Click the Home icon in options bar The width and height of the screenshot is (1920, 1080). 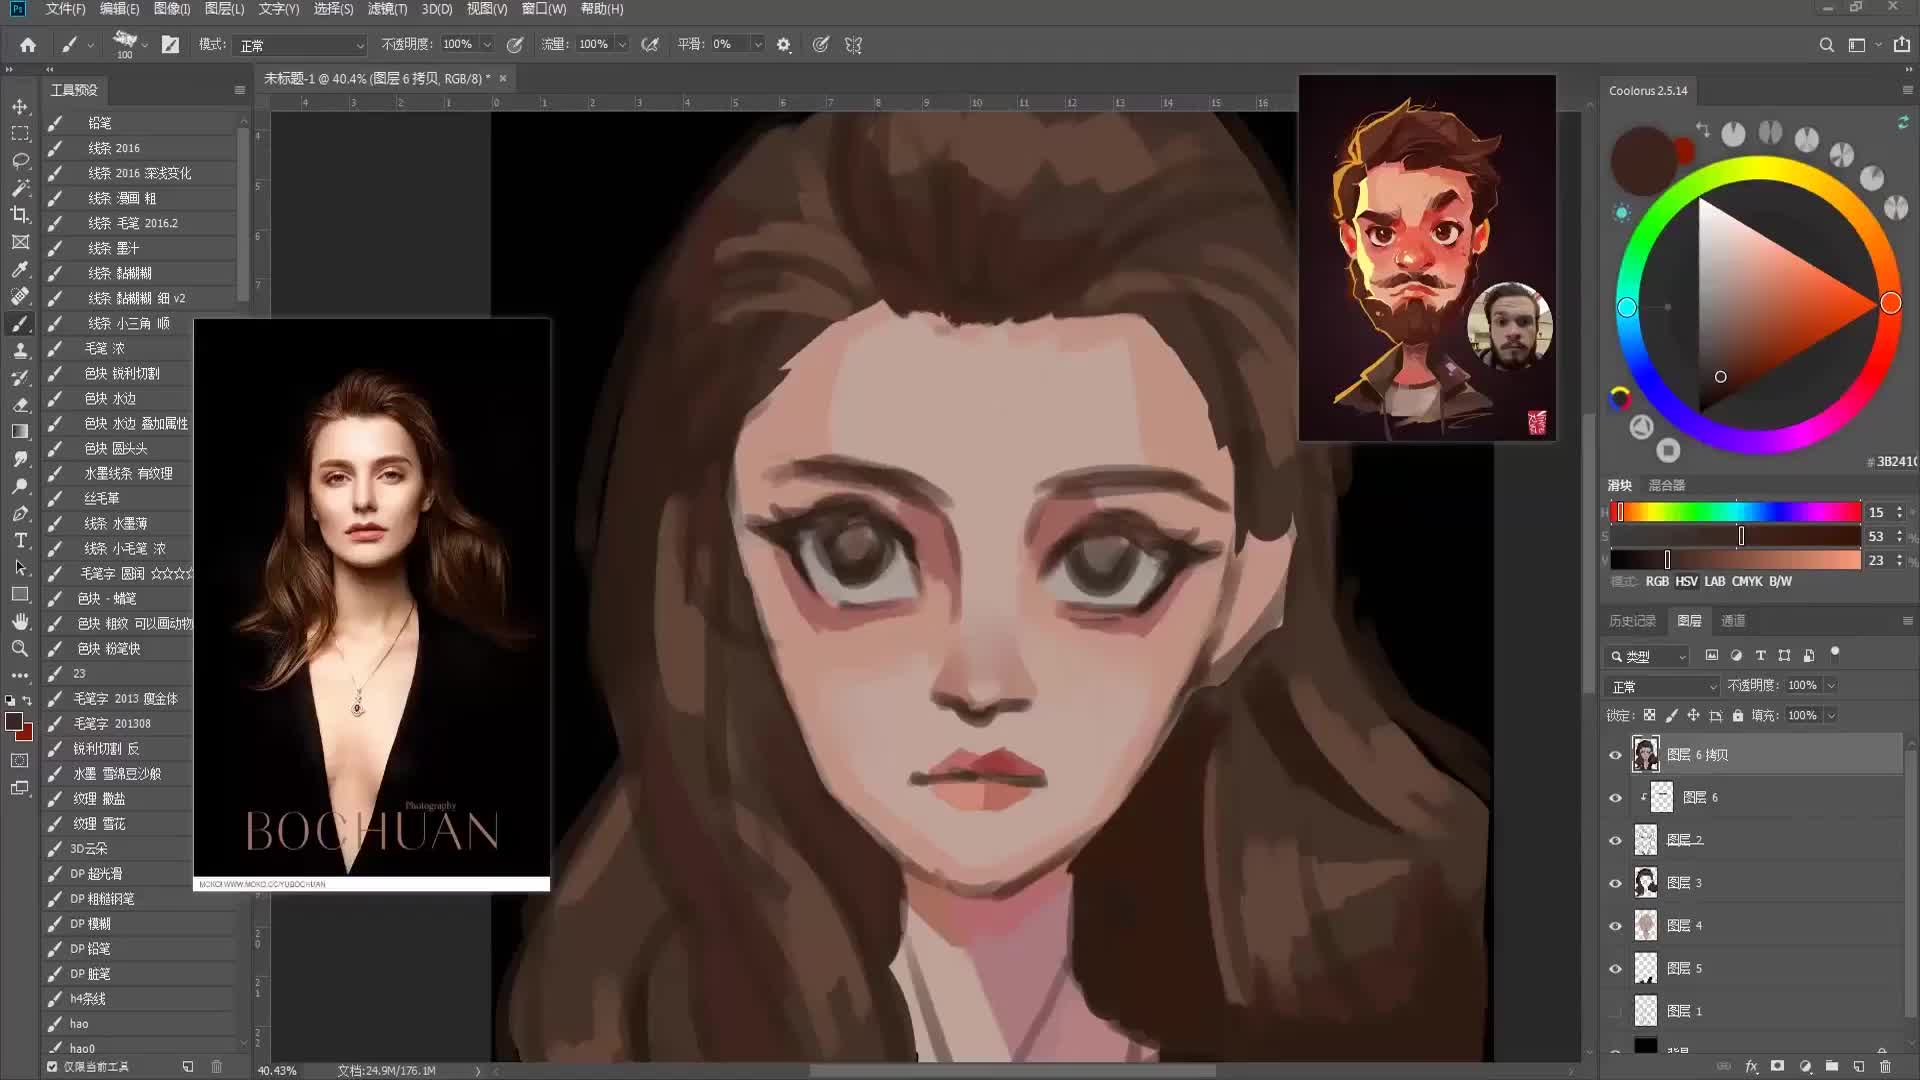point(28,44)
